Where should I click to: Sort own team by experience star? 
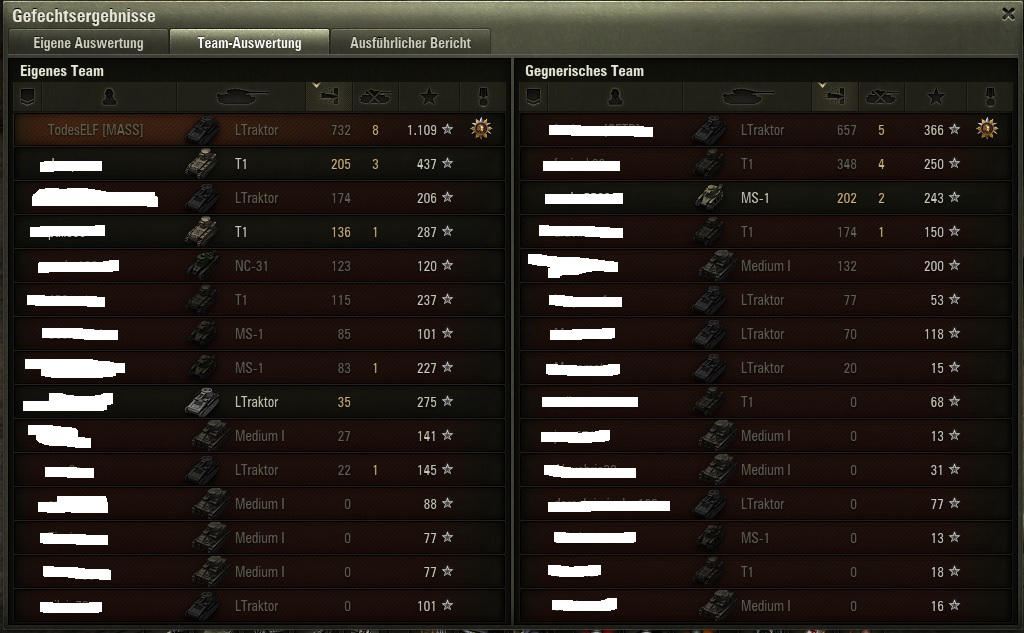[x=429, y=97]
